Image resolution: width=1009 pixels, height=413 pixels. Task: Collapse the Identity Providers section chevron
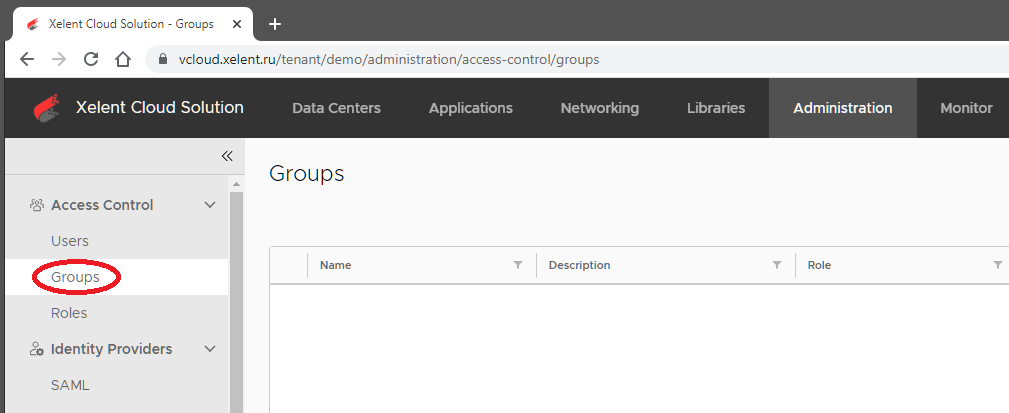click(210, 349)
